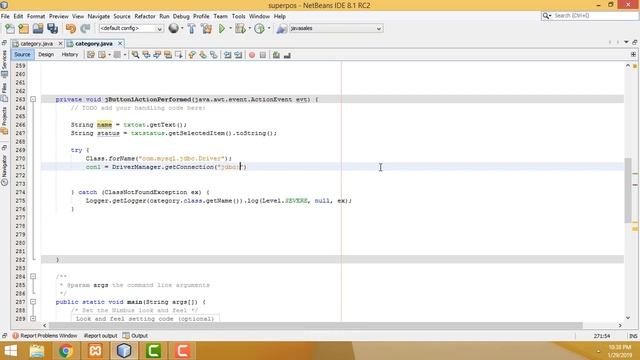Toggle INS insert mode indicator
640x360 pixels.
(x=633, y=336)
